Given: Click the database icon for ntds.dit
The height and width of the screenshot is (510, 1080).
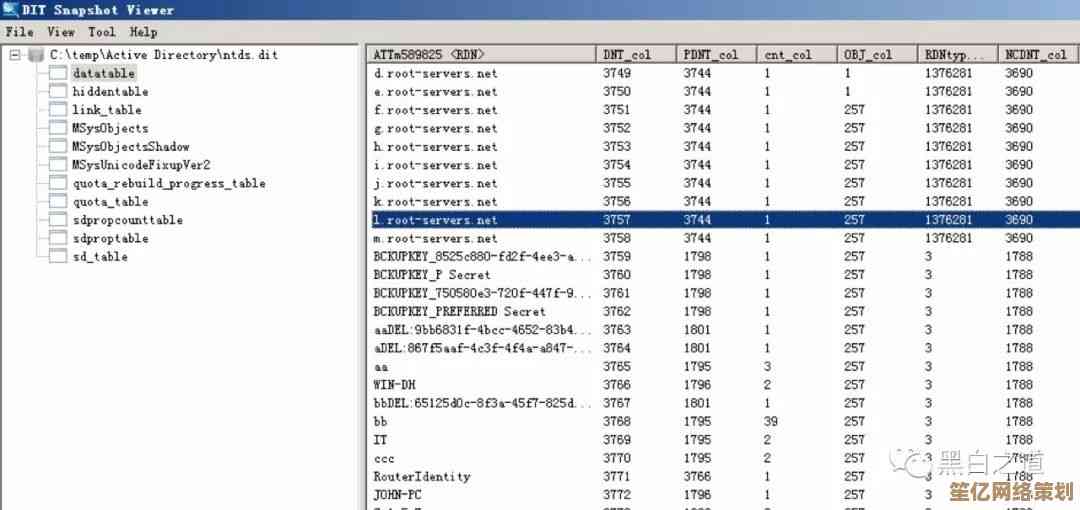Looking at the screenshot, I should (x=36, y=55).
